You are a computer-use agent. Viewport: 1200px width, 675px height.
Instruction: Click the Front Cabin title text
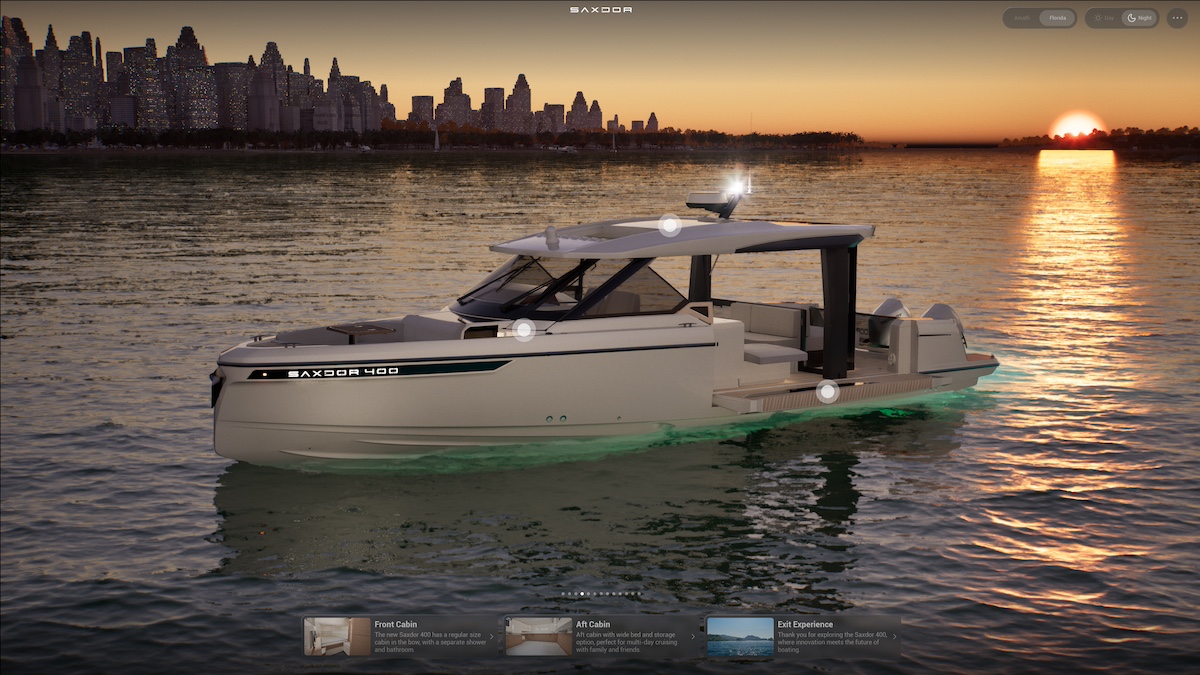tap(396, 624)
